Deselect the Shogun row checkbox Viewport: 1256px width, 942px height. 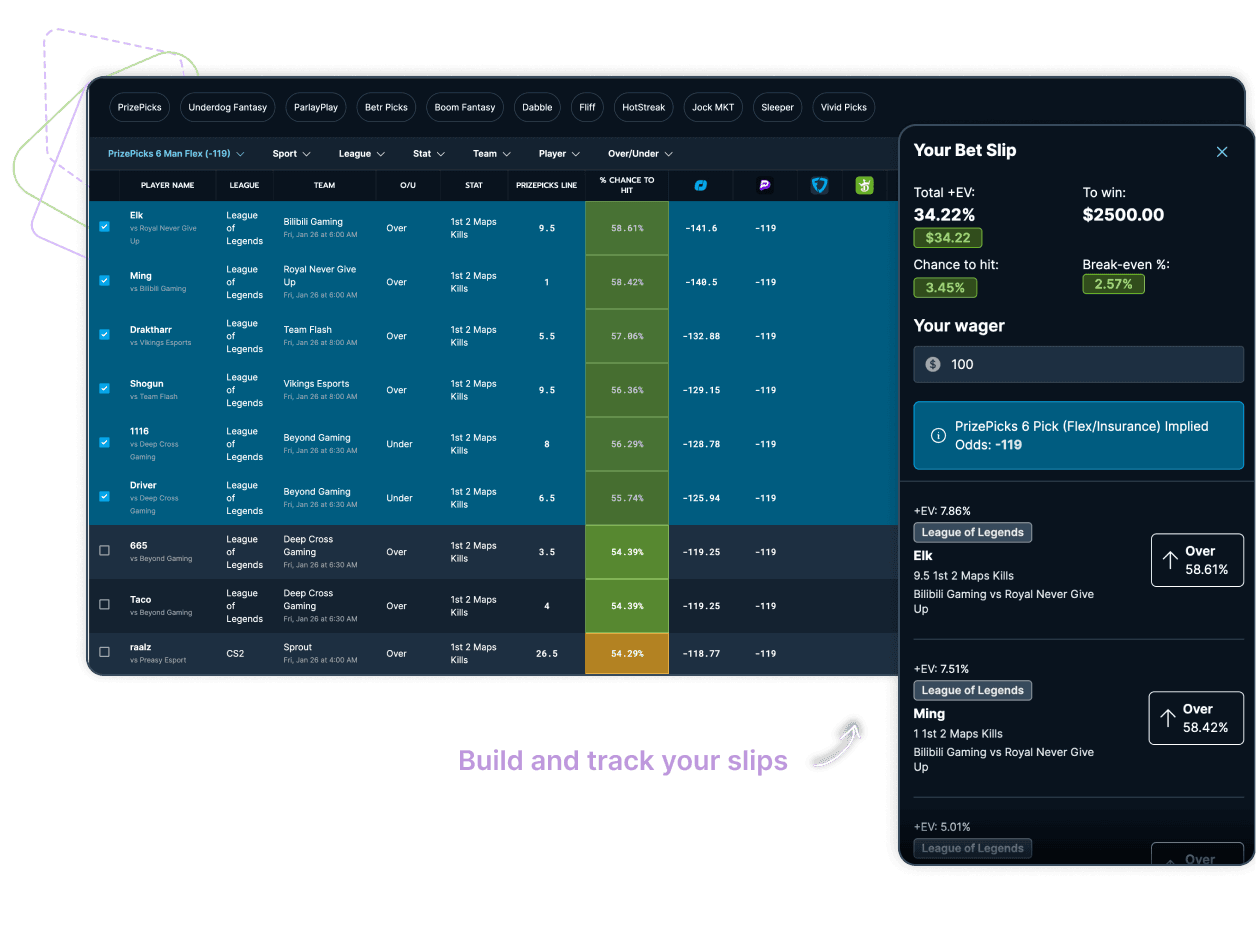tap(104, 389)
